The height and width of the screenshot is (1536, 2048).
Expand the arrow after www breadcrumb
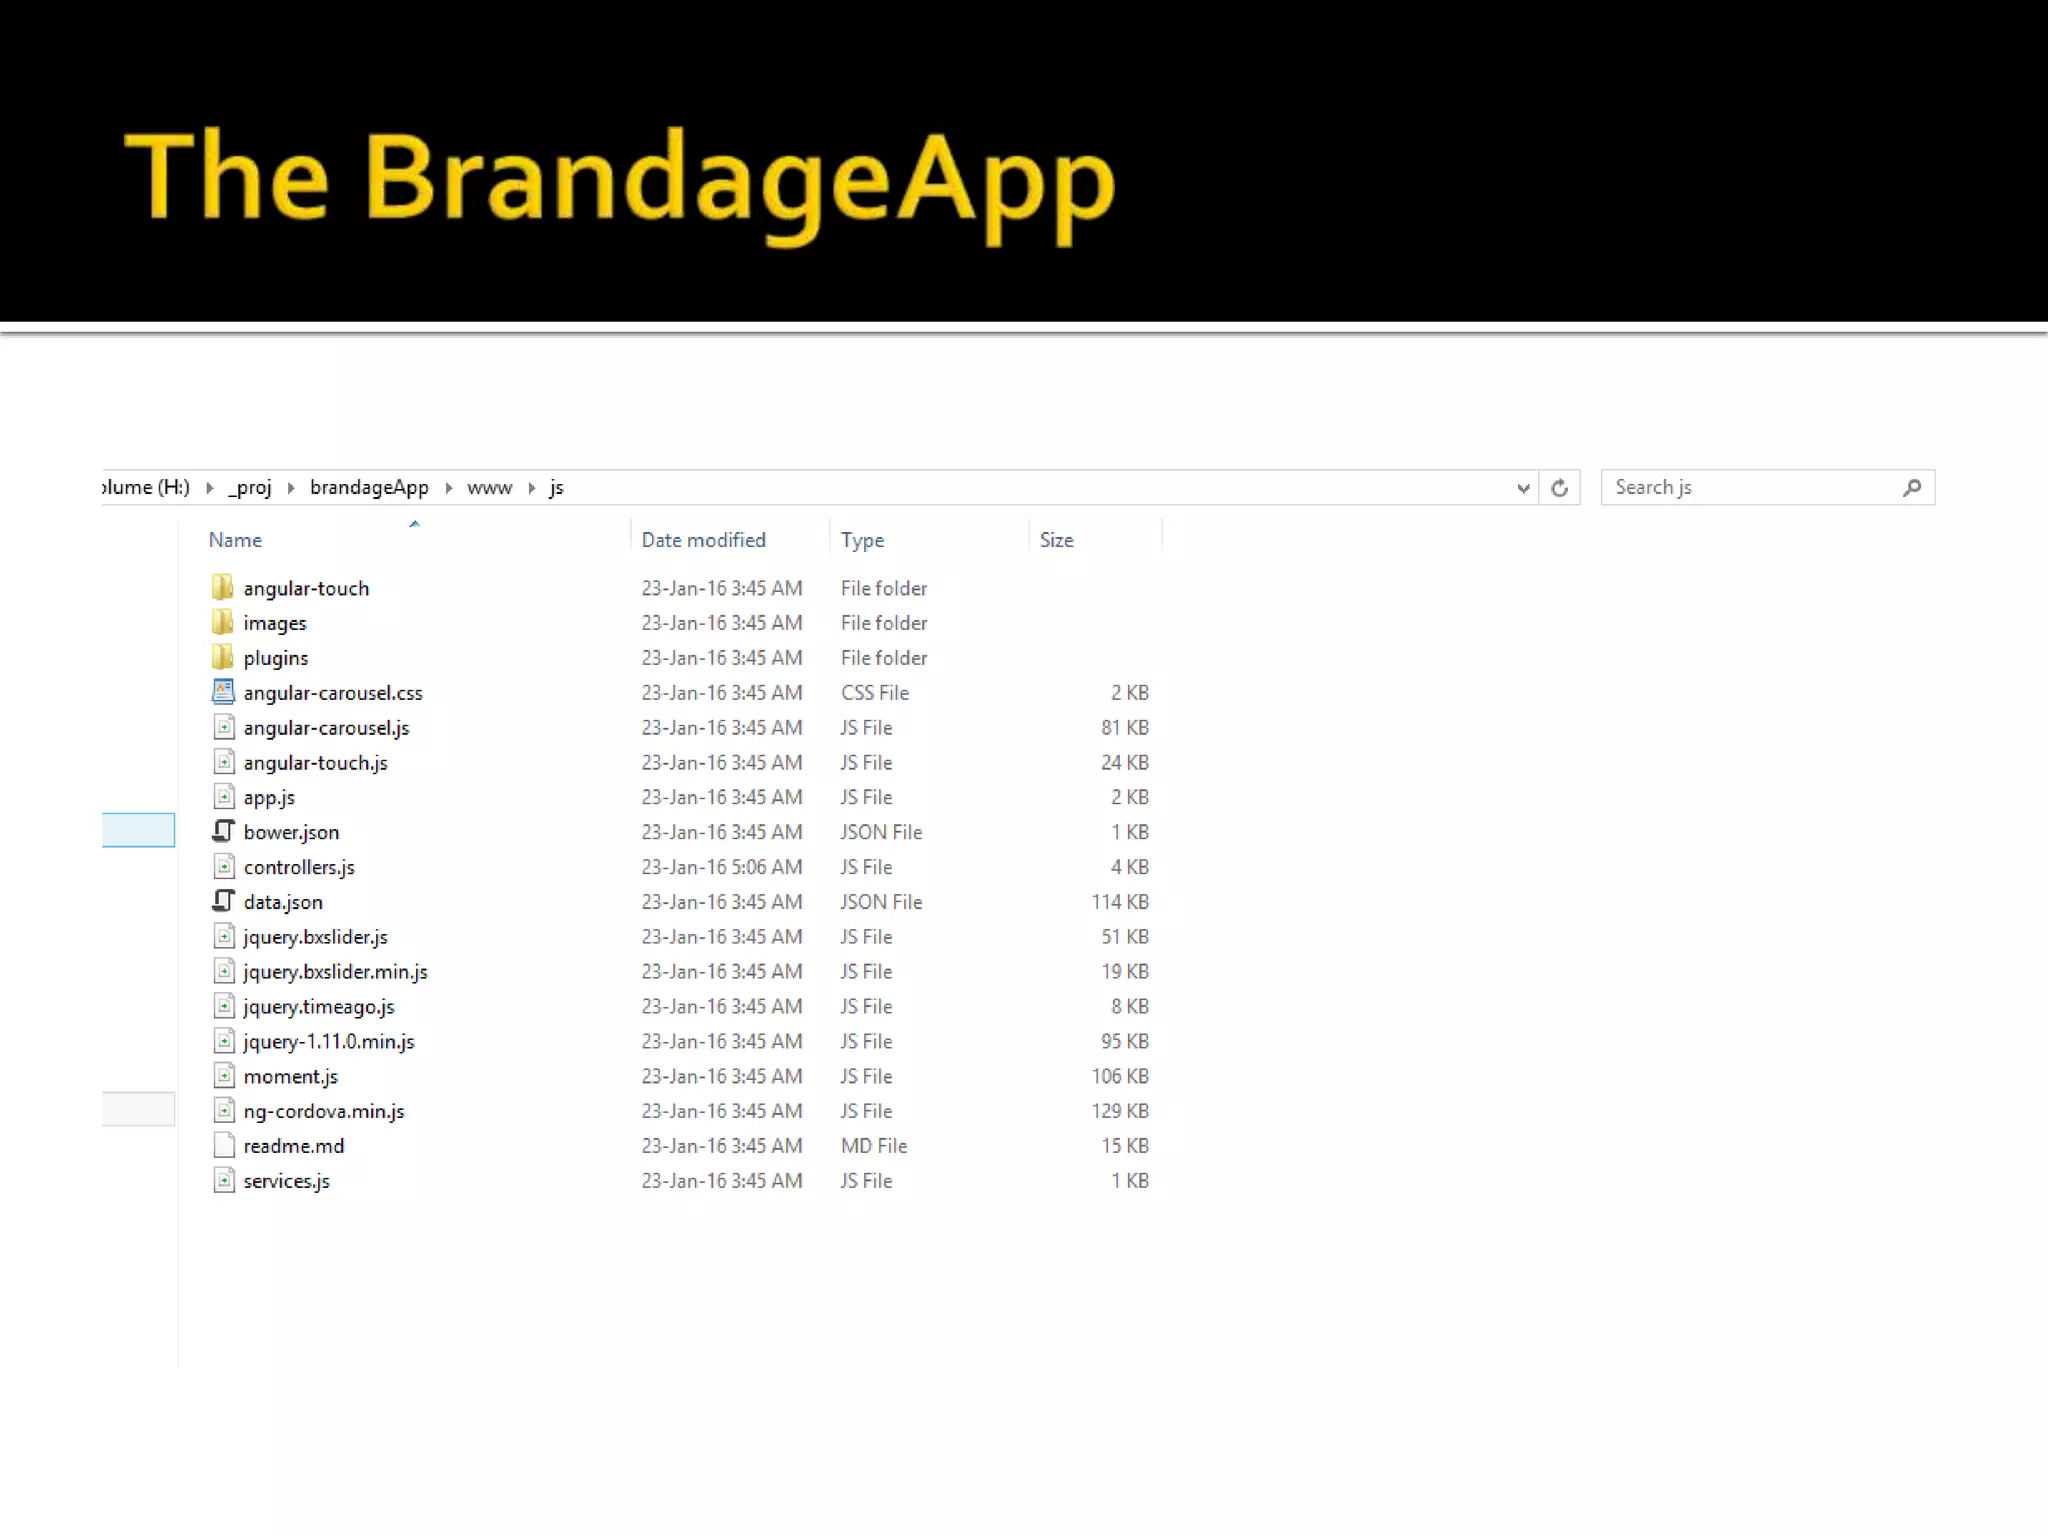tap(532, 488)
